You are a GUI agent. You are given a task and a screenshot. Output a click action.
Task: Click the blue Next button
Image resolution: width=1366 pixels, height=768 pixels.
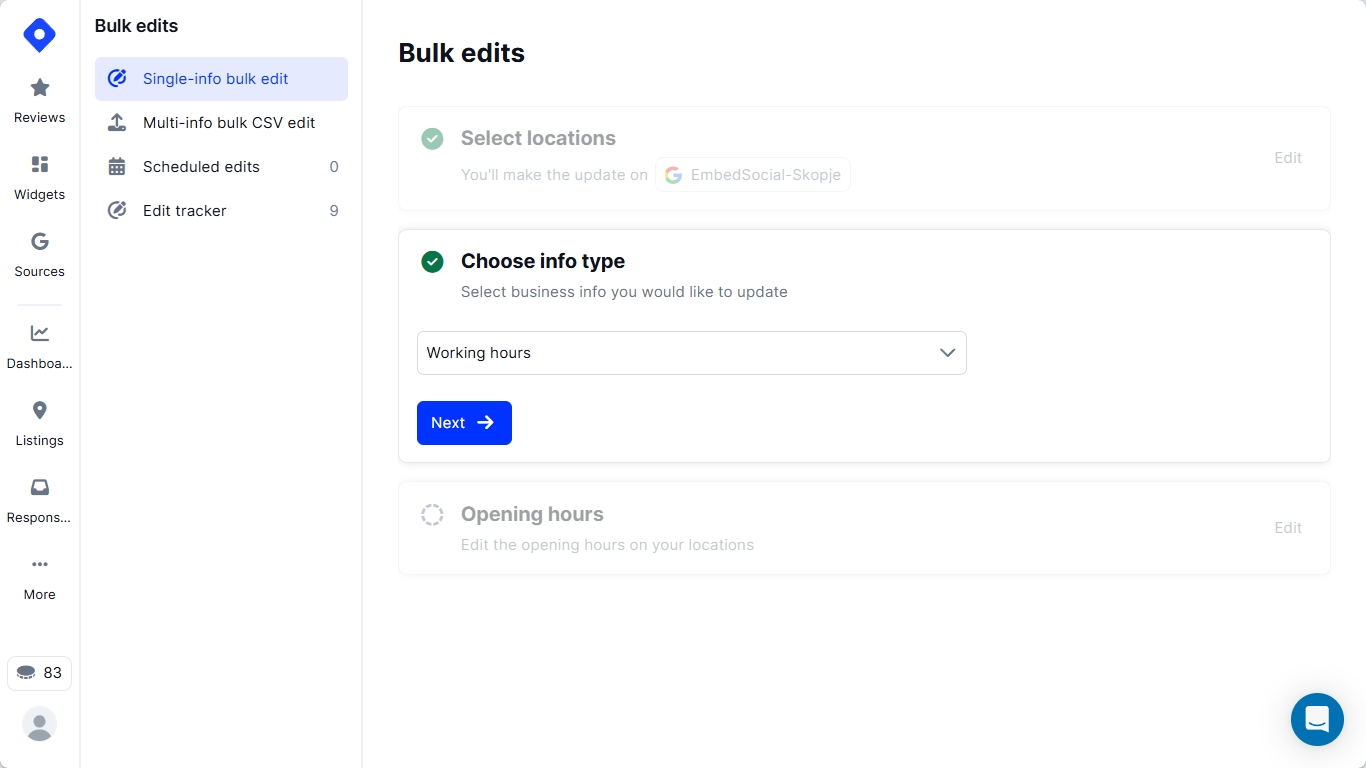[x=464, y=423]
